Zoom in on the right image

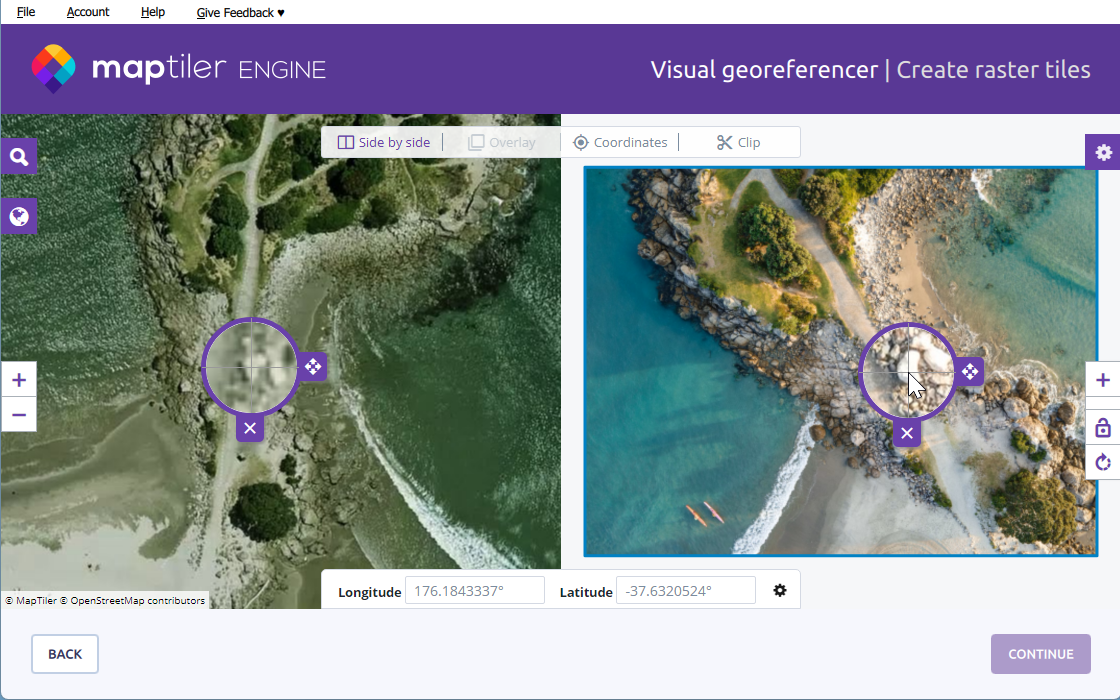coord(1103,380)
